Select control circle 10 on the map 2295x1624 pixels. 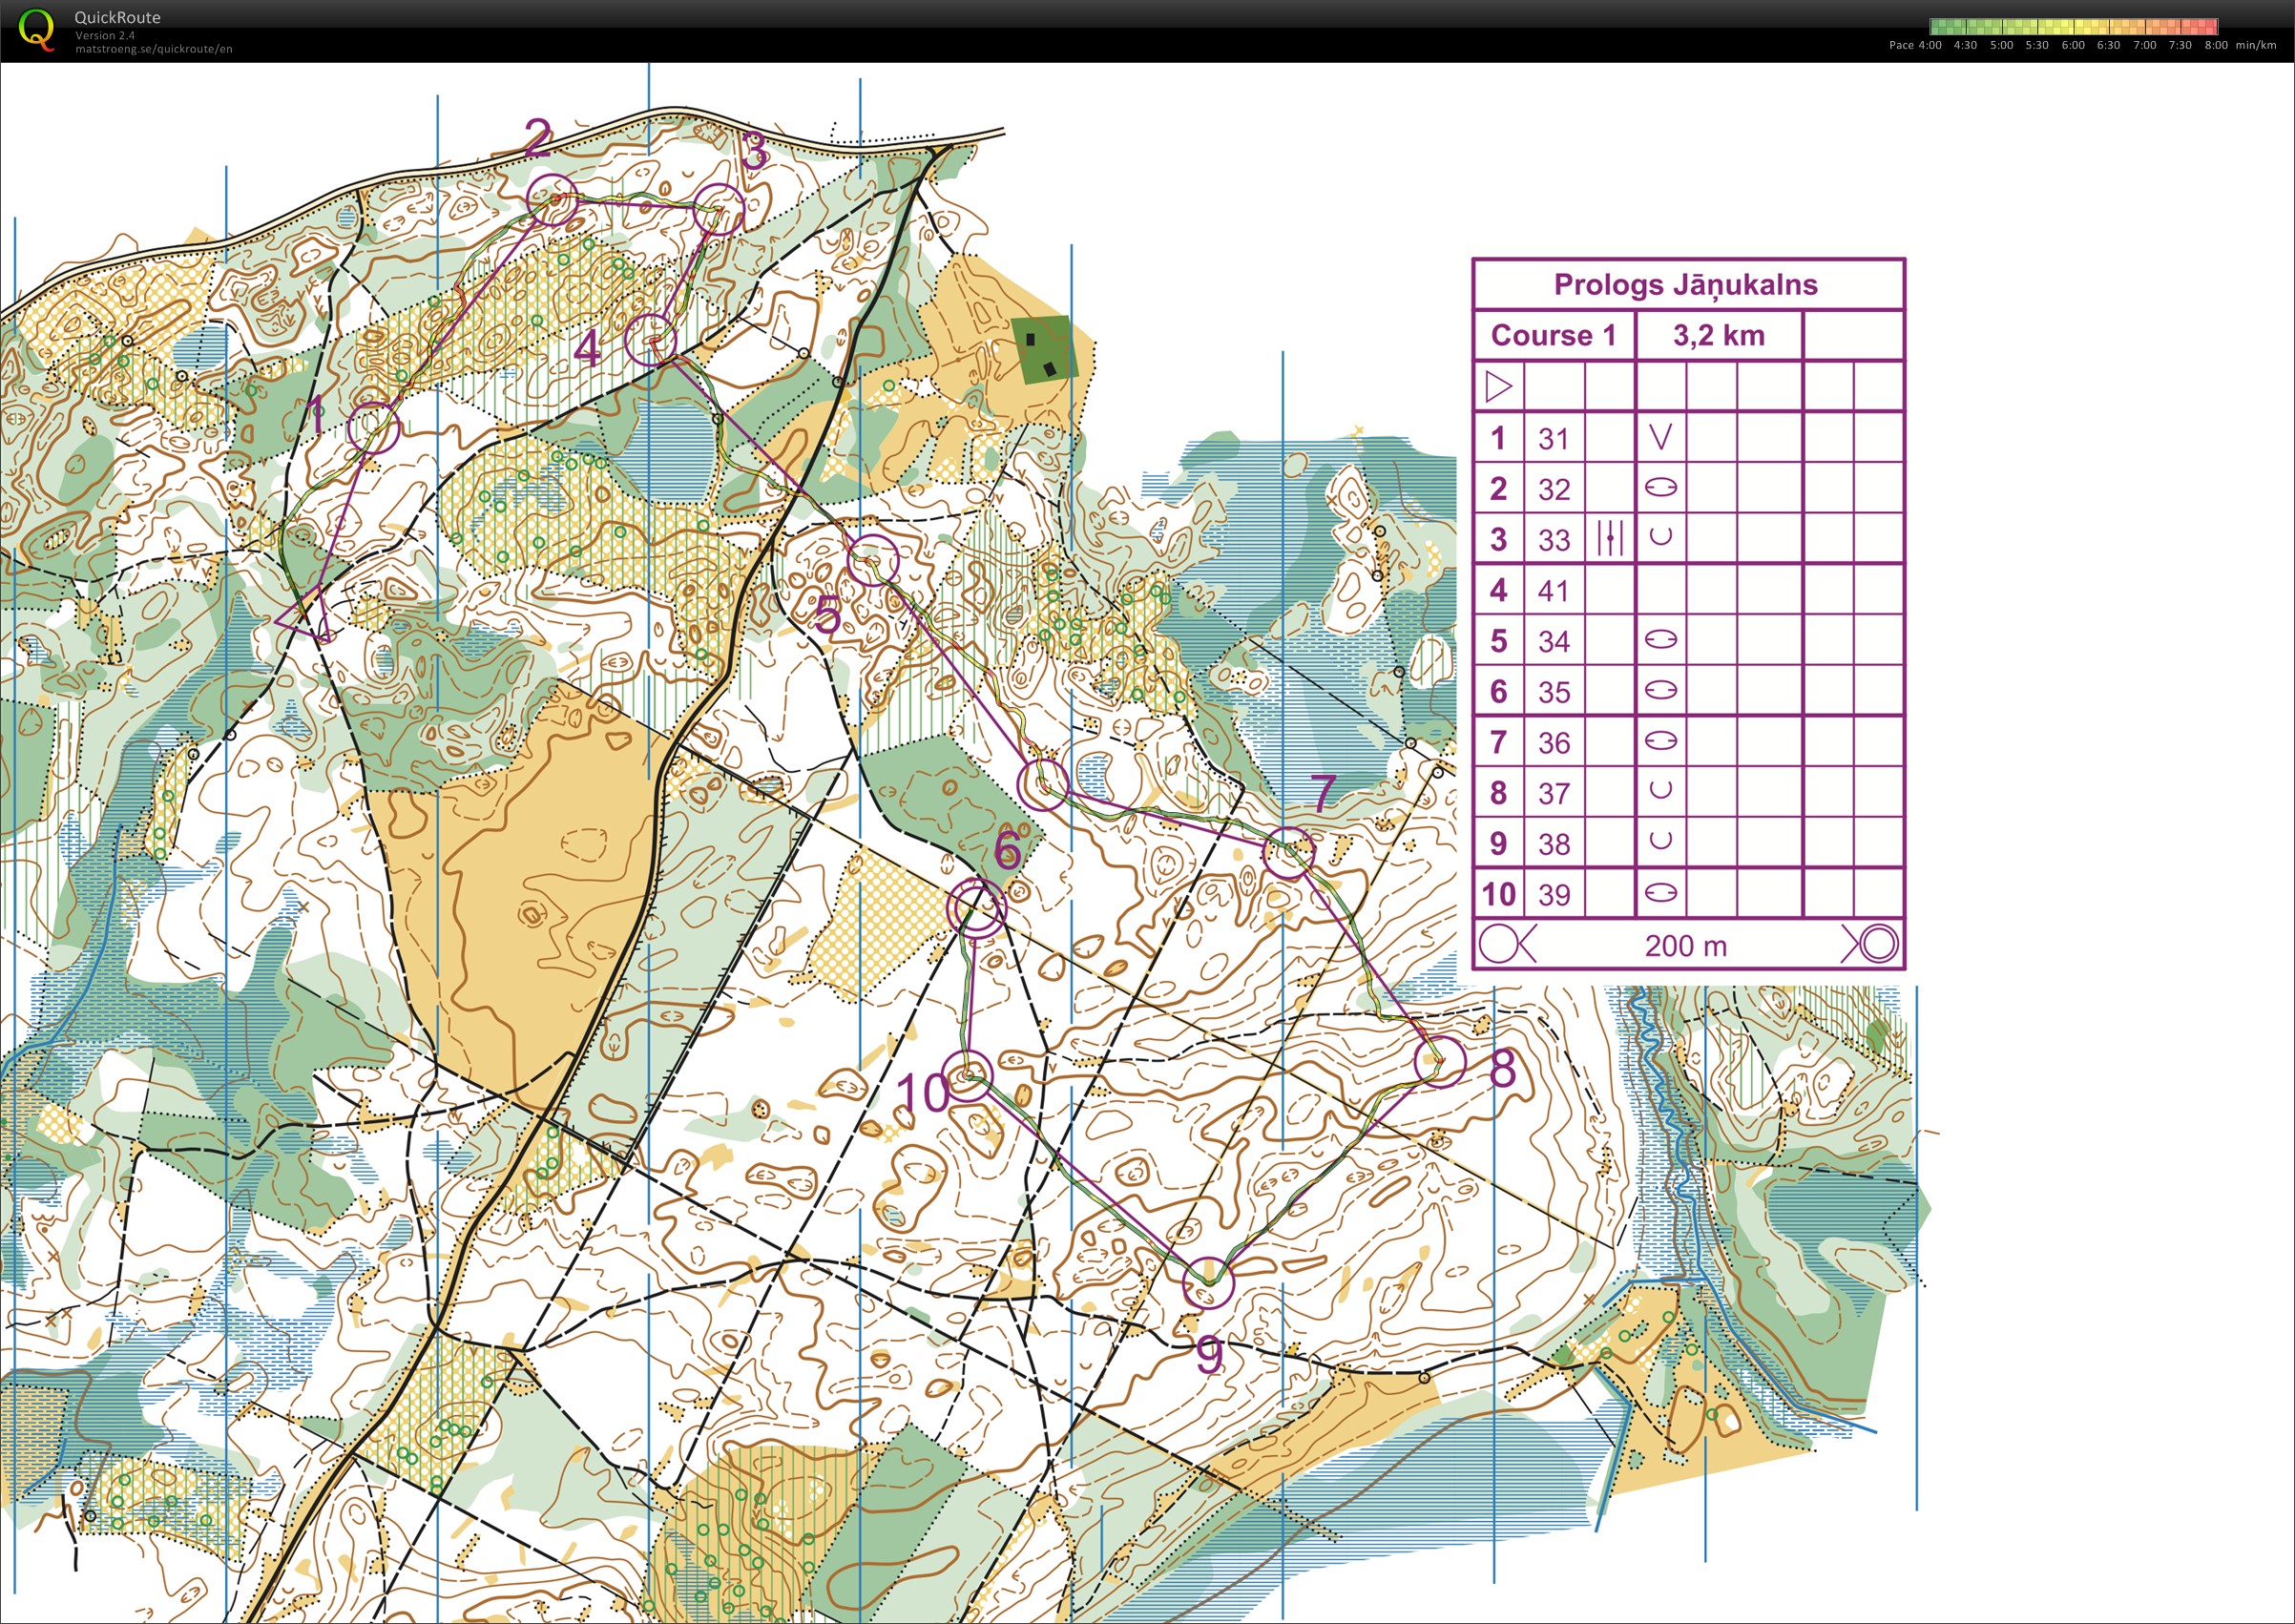point(967,1076)
